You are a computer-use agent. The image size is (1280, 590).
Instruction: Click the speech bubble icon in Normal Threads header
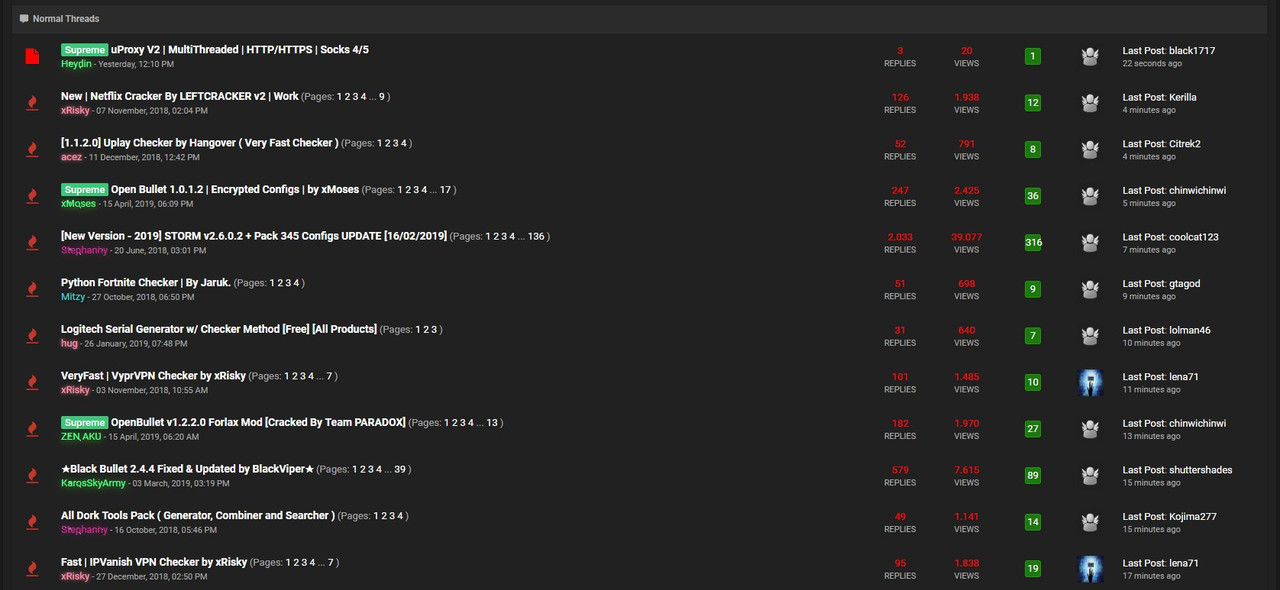tap(24, 19)
